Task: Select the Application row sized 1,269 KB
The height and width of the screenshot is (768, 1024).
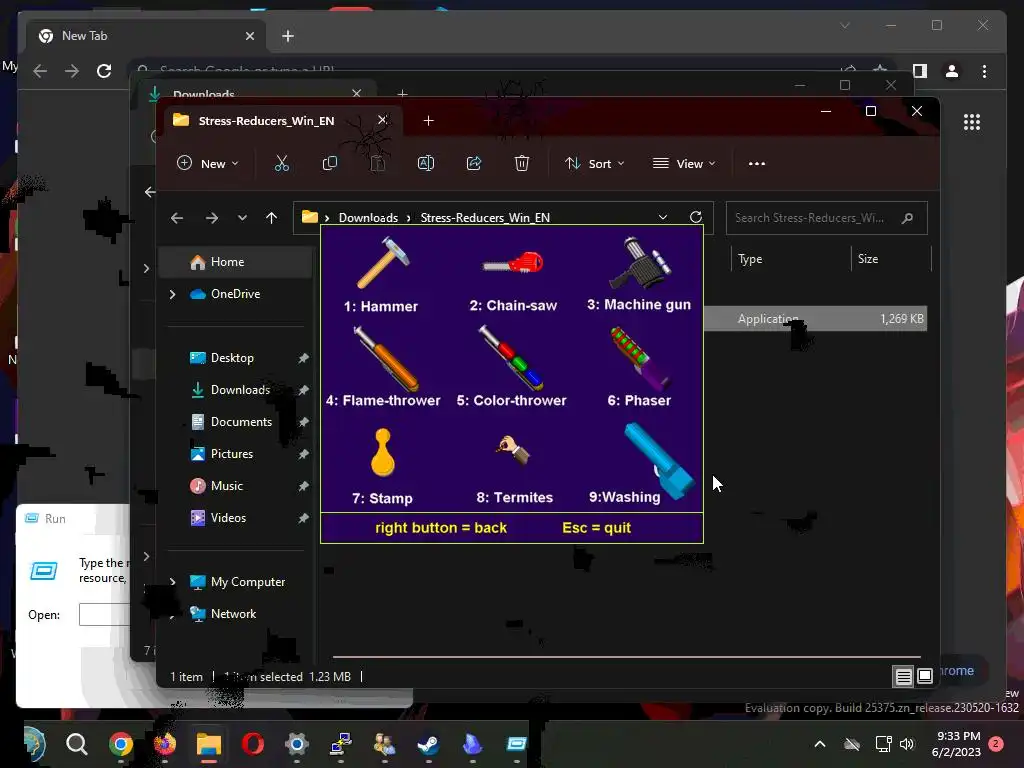Action: pos(815,319)
